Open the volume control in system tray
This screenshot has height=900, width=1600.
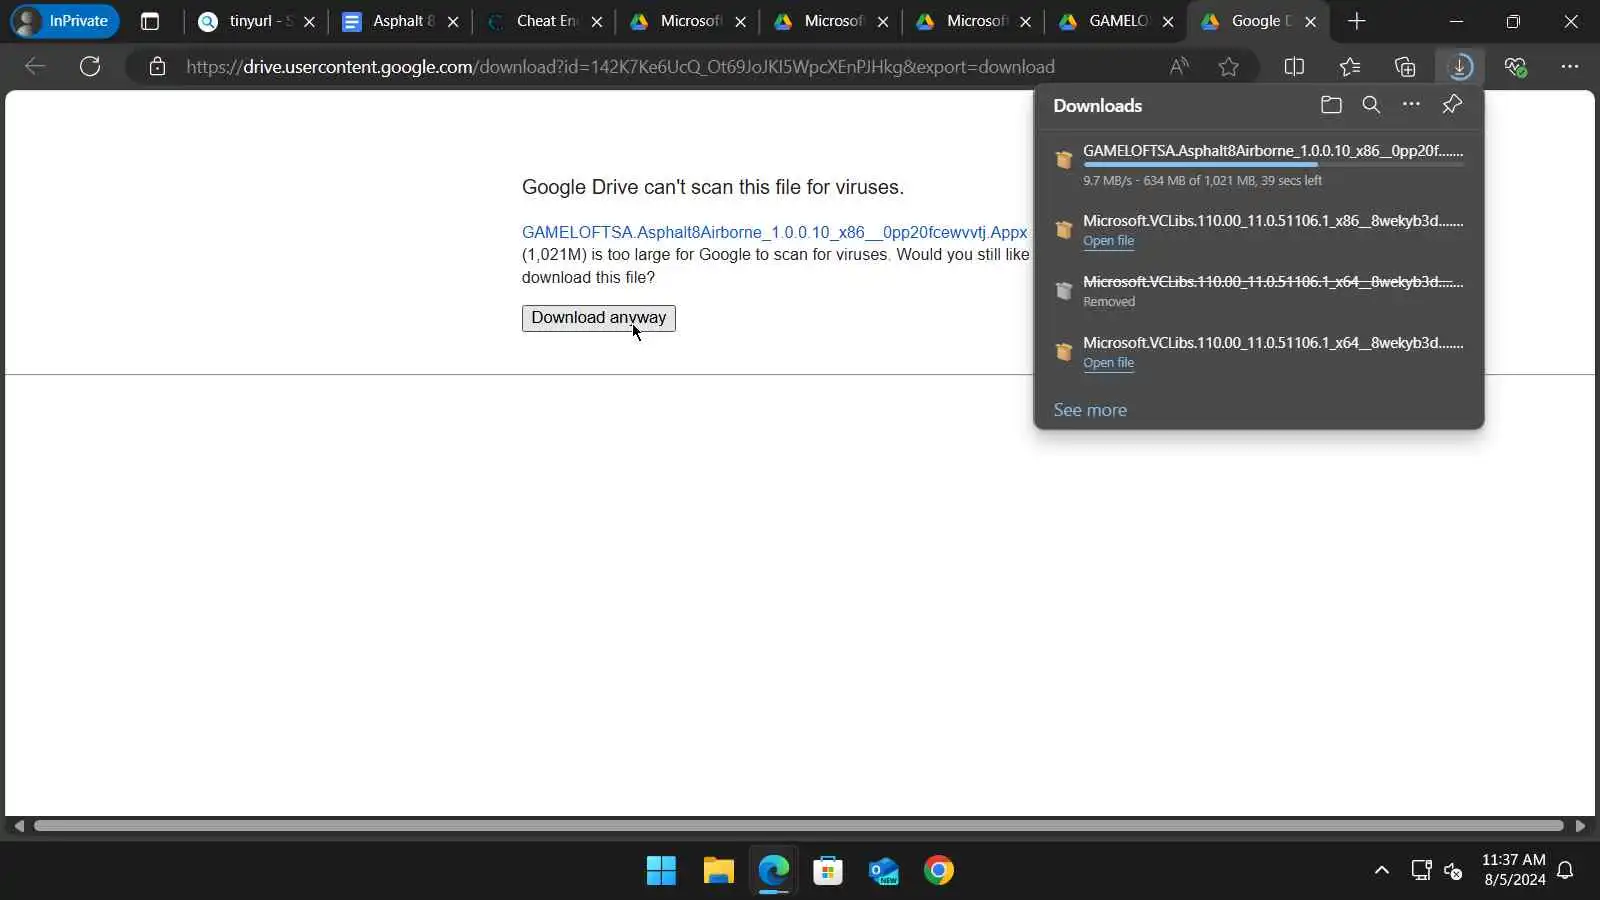(x=1454, y=871)
